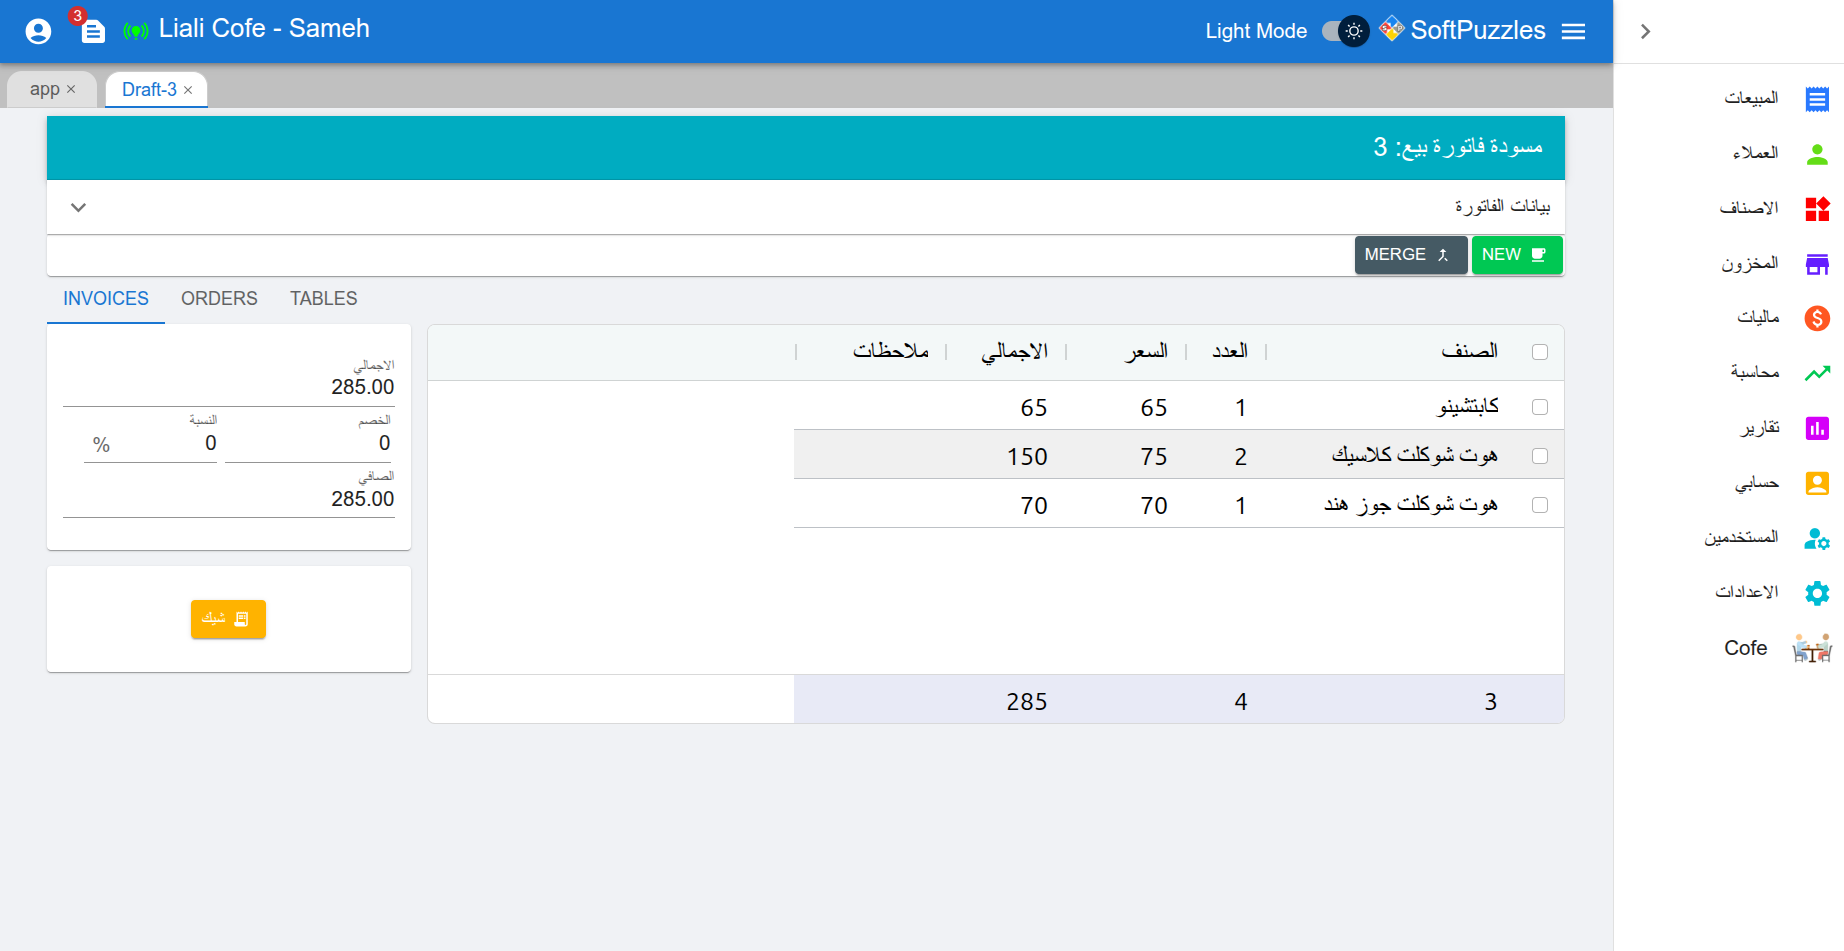Open the user account profile icon

tap(38, 31)
